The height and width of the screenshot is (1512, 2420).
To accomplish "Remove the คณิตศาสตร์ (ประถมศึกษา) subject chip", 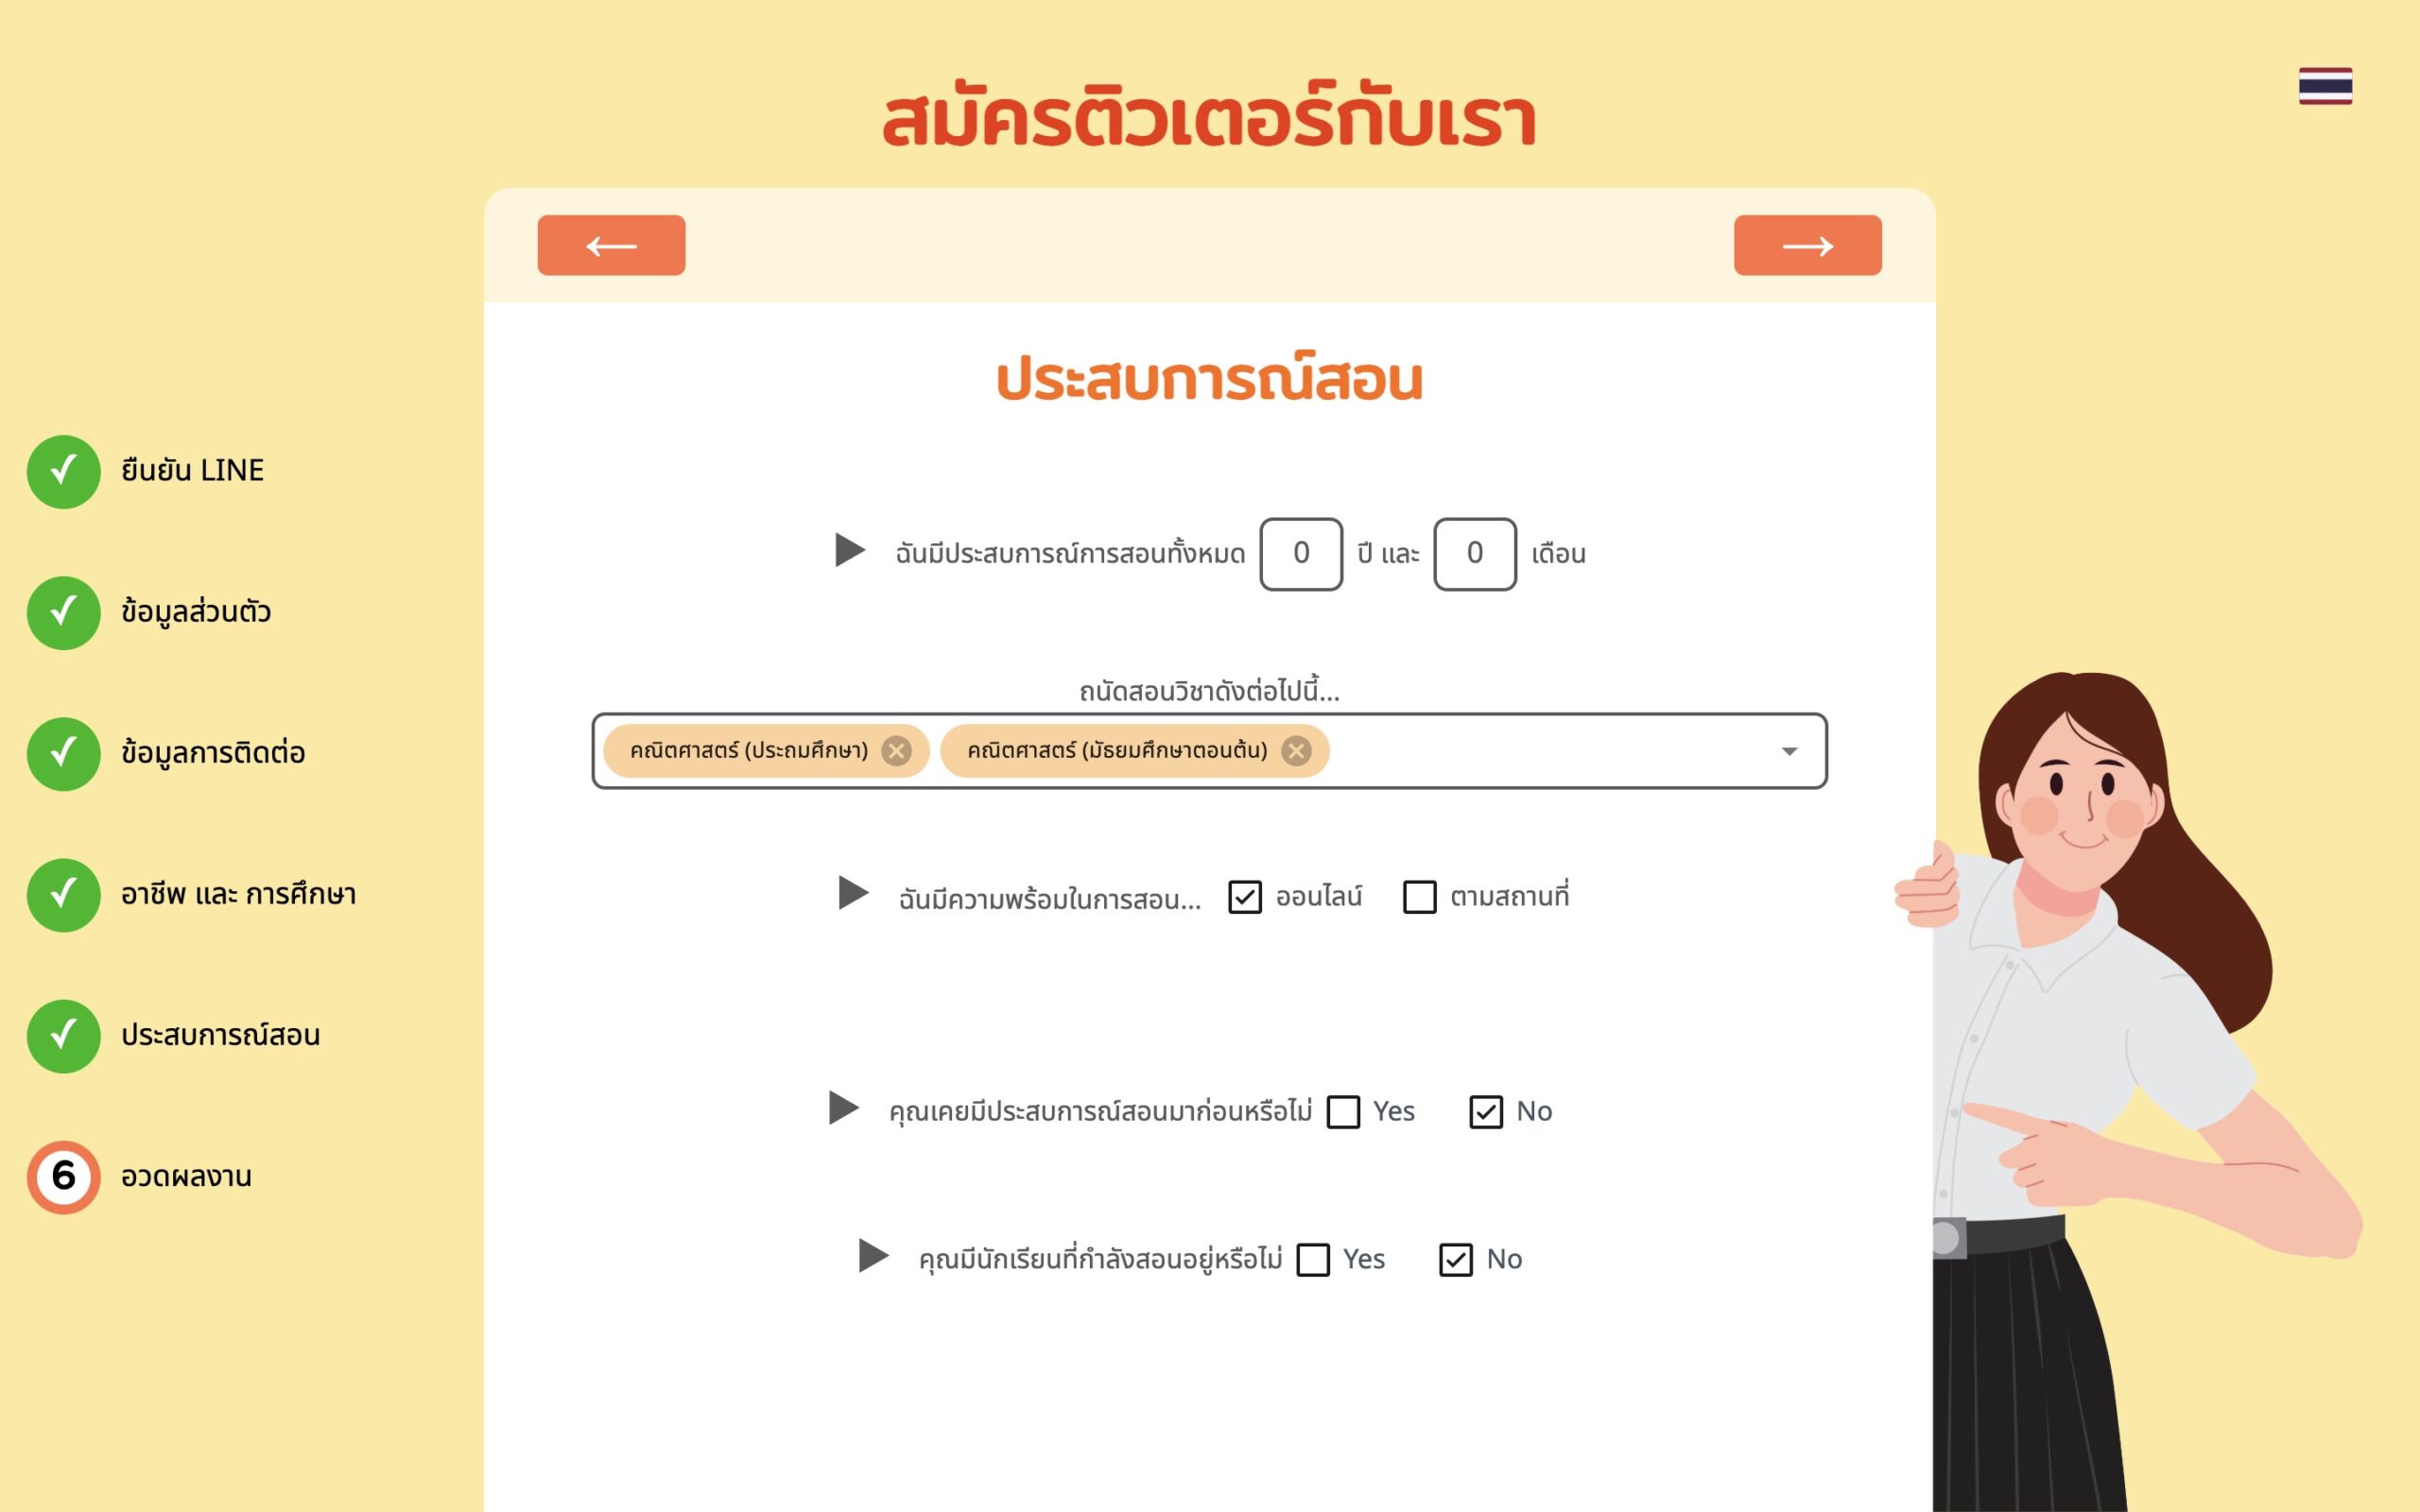I will pos(896,751).
